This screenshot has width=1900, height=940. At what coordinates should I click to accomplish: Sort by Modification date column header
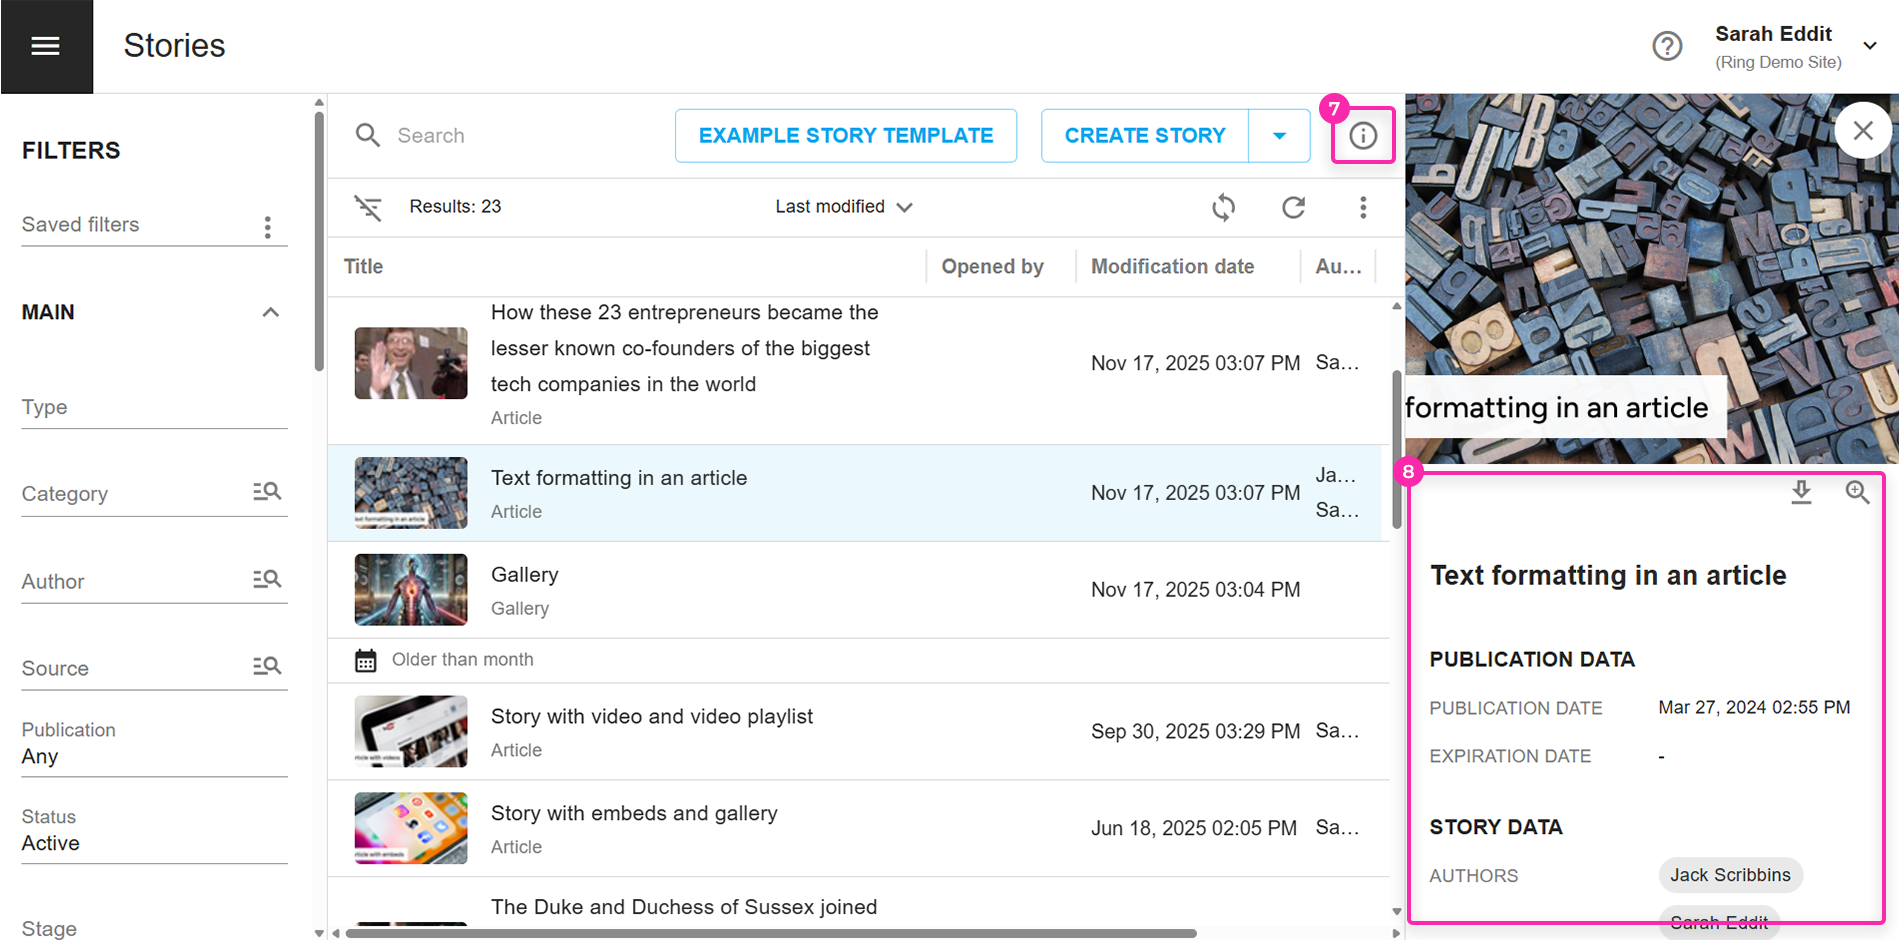(x=1172, y=267)
